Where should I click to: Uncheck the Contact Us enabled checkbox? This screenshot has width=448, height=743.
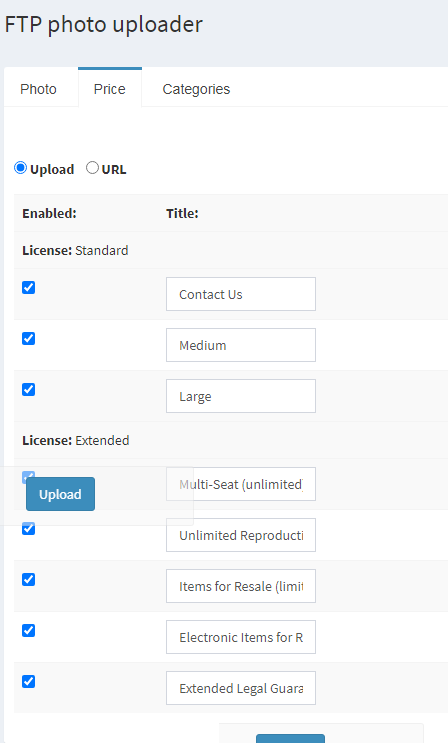tap(28, 288)
